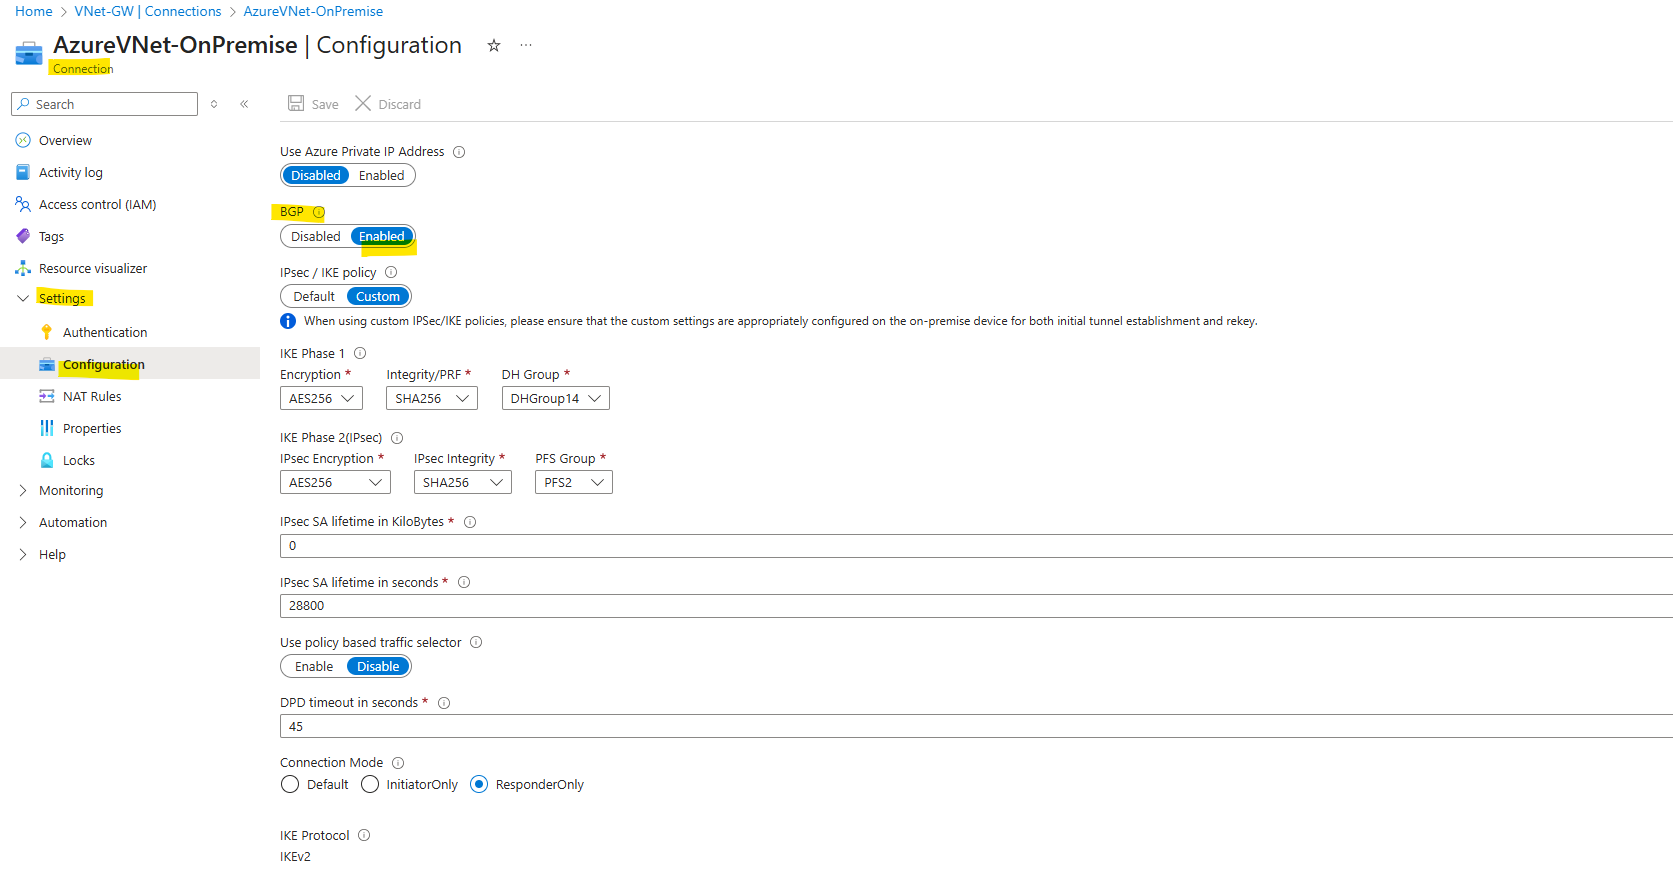Viewport: 1673px width, 883px height.
Task: Click the Tags icon
Action: [x=23, y=236]
